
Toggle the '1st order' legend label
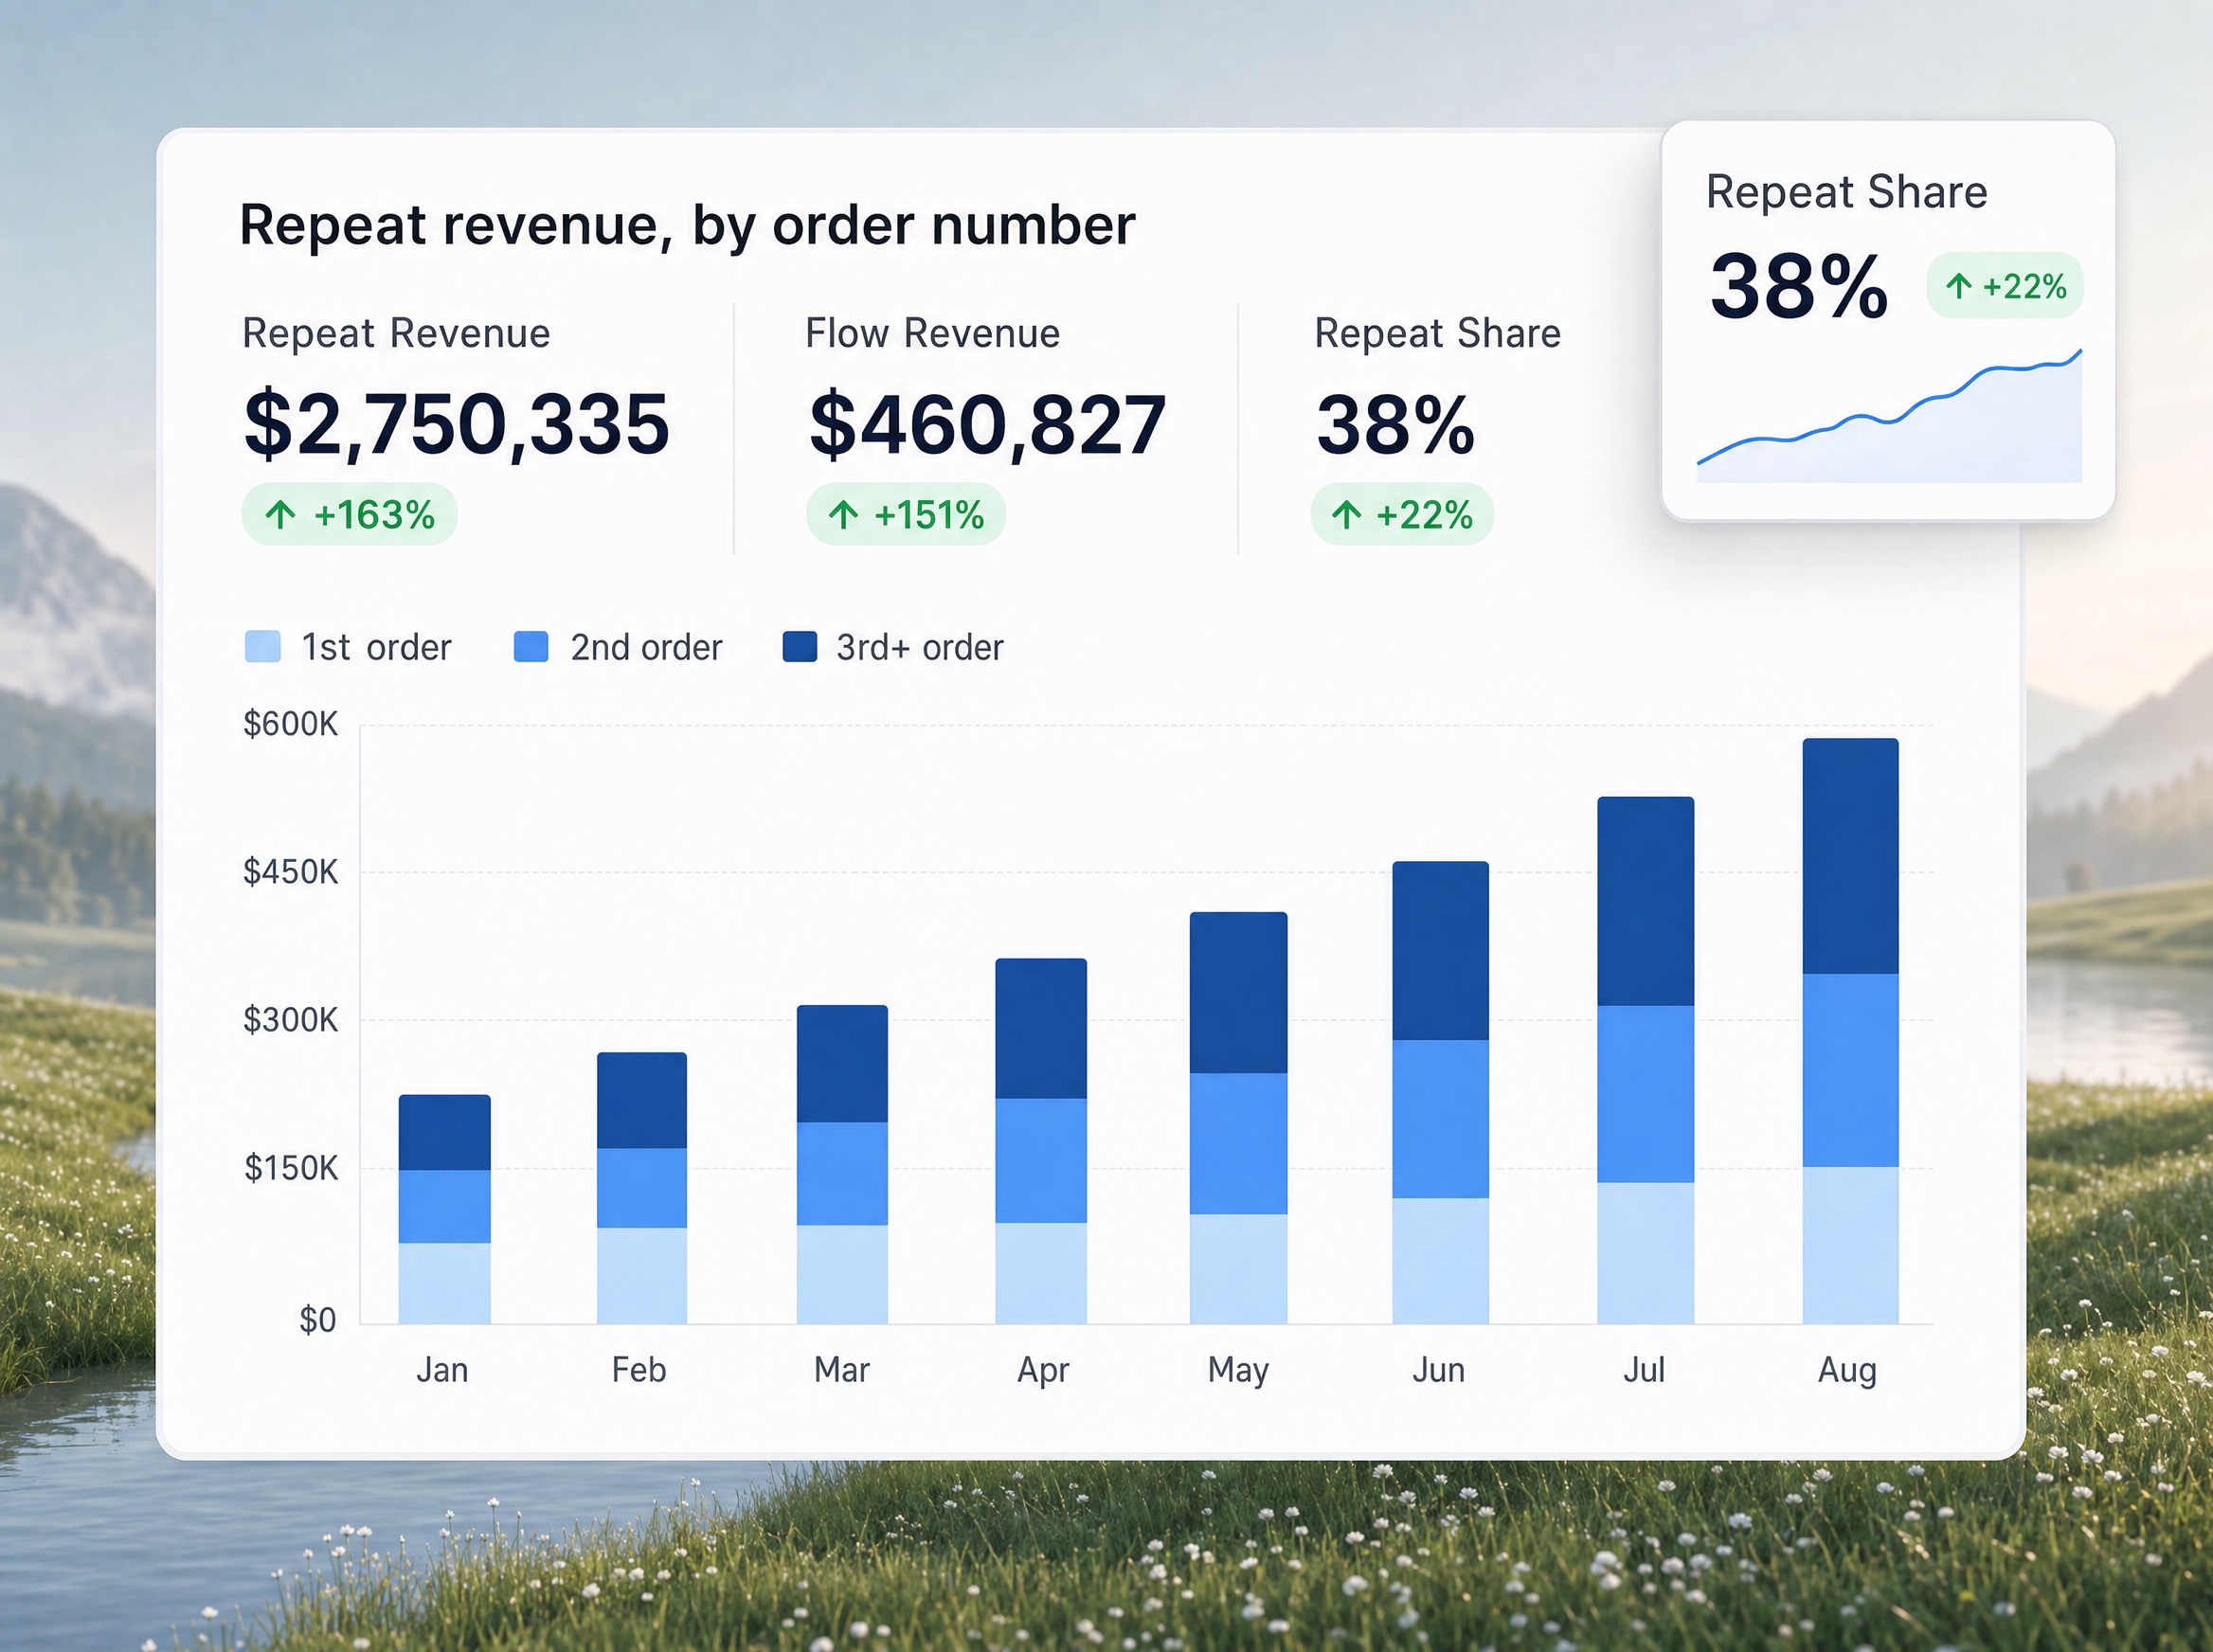click(376, 647)
